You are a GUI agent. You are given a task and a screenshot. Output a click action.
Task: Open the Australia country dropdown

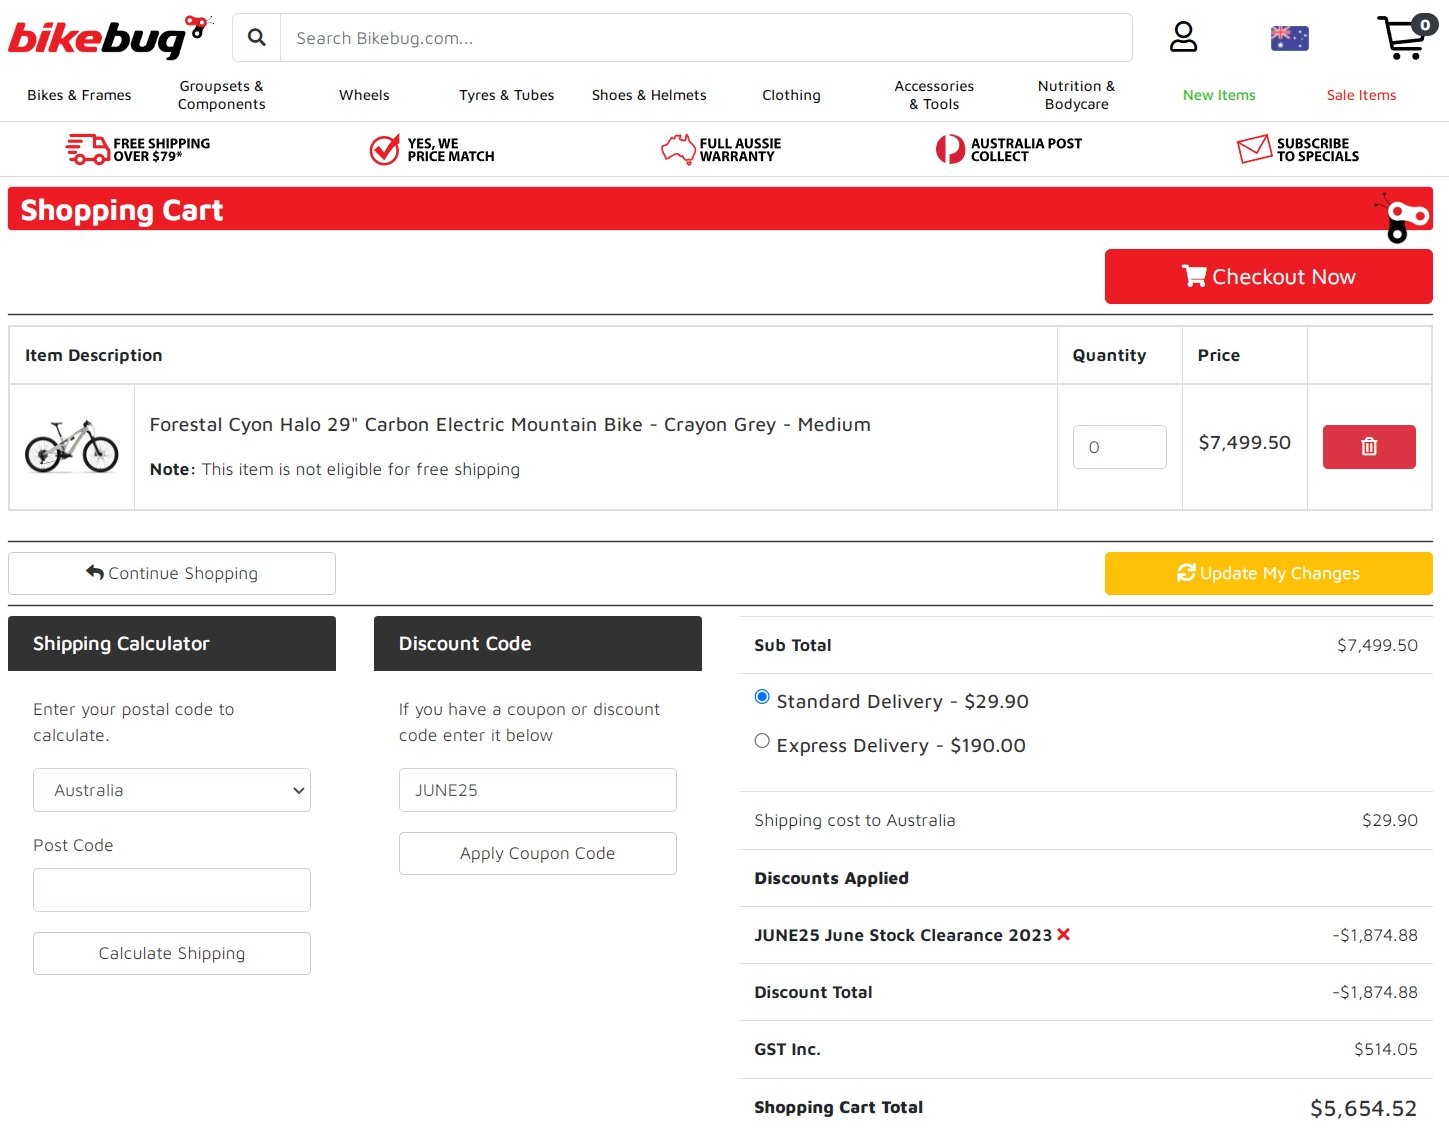(172, 790)
